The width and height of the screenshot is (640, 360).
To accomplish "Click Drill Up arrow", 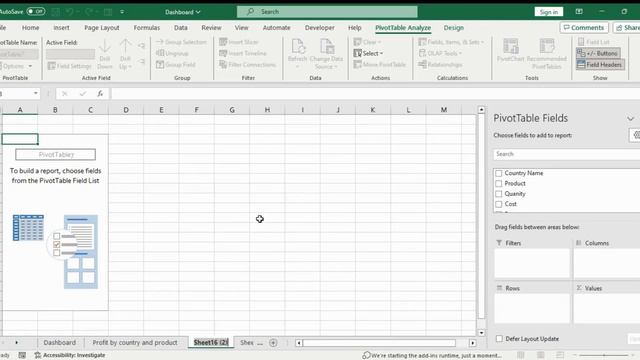I will coord(125,54).
